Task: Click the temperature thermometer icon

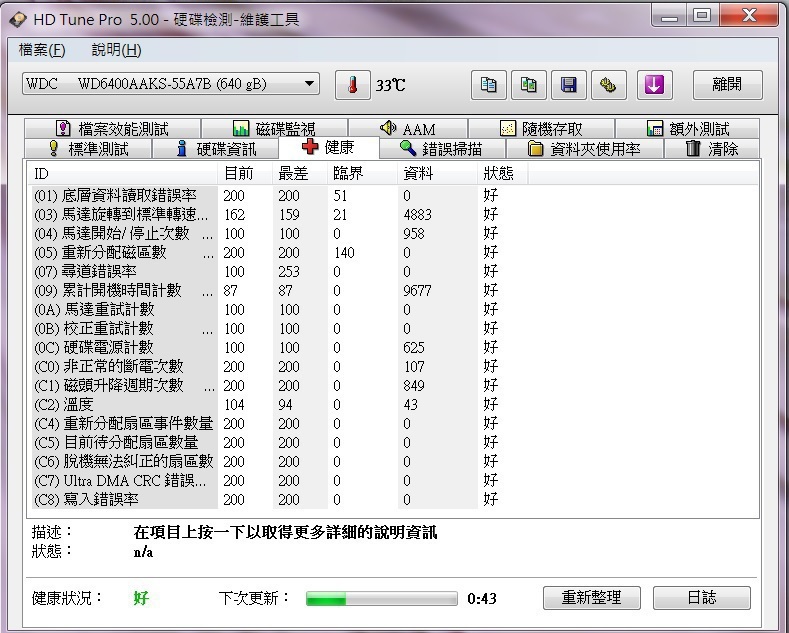Action: pyautogui.click(x=353, y=85)
